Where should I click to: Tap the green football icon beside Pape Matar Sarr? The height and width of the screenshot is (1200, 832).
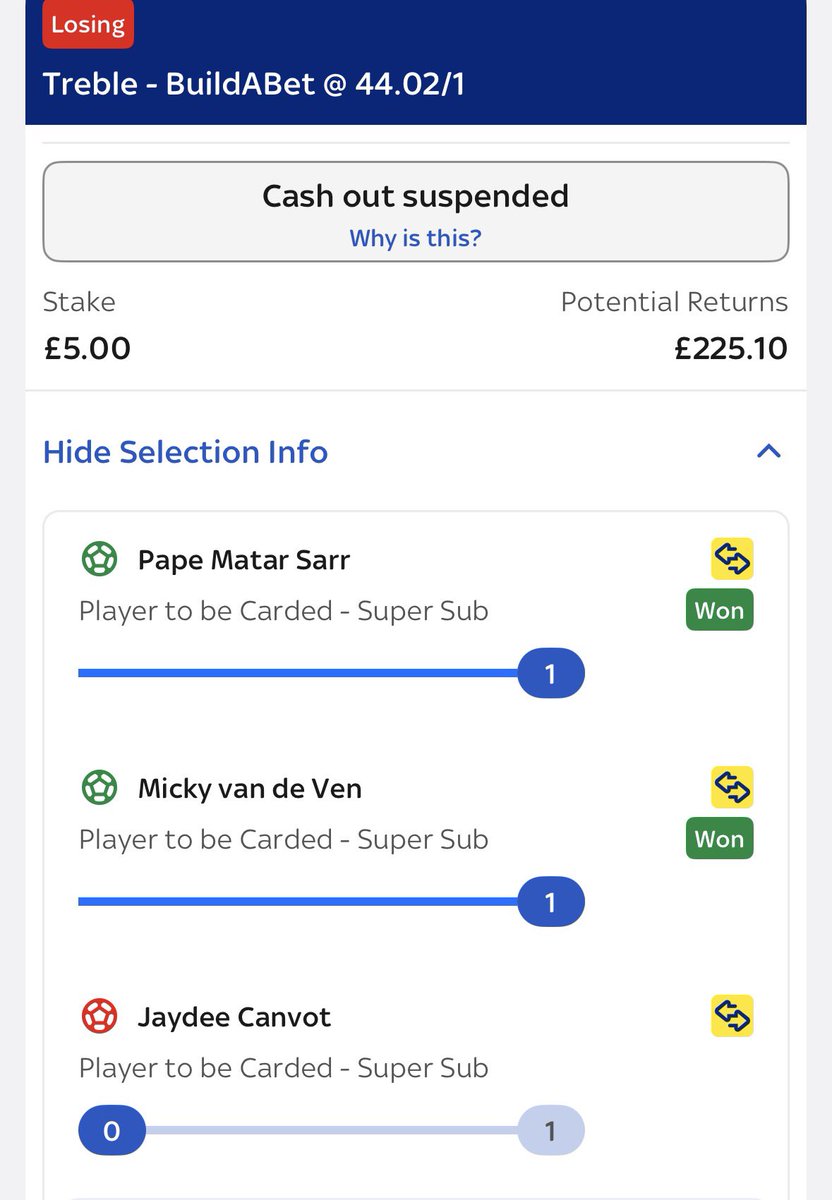coord(99,559)
